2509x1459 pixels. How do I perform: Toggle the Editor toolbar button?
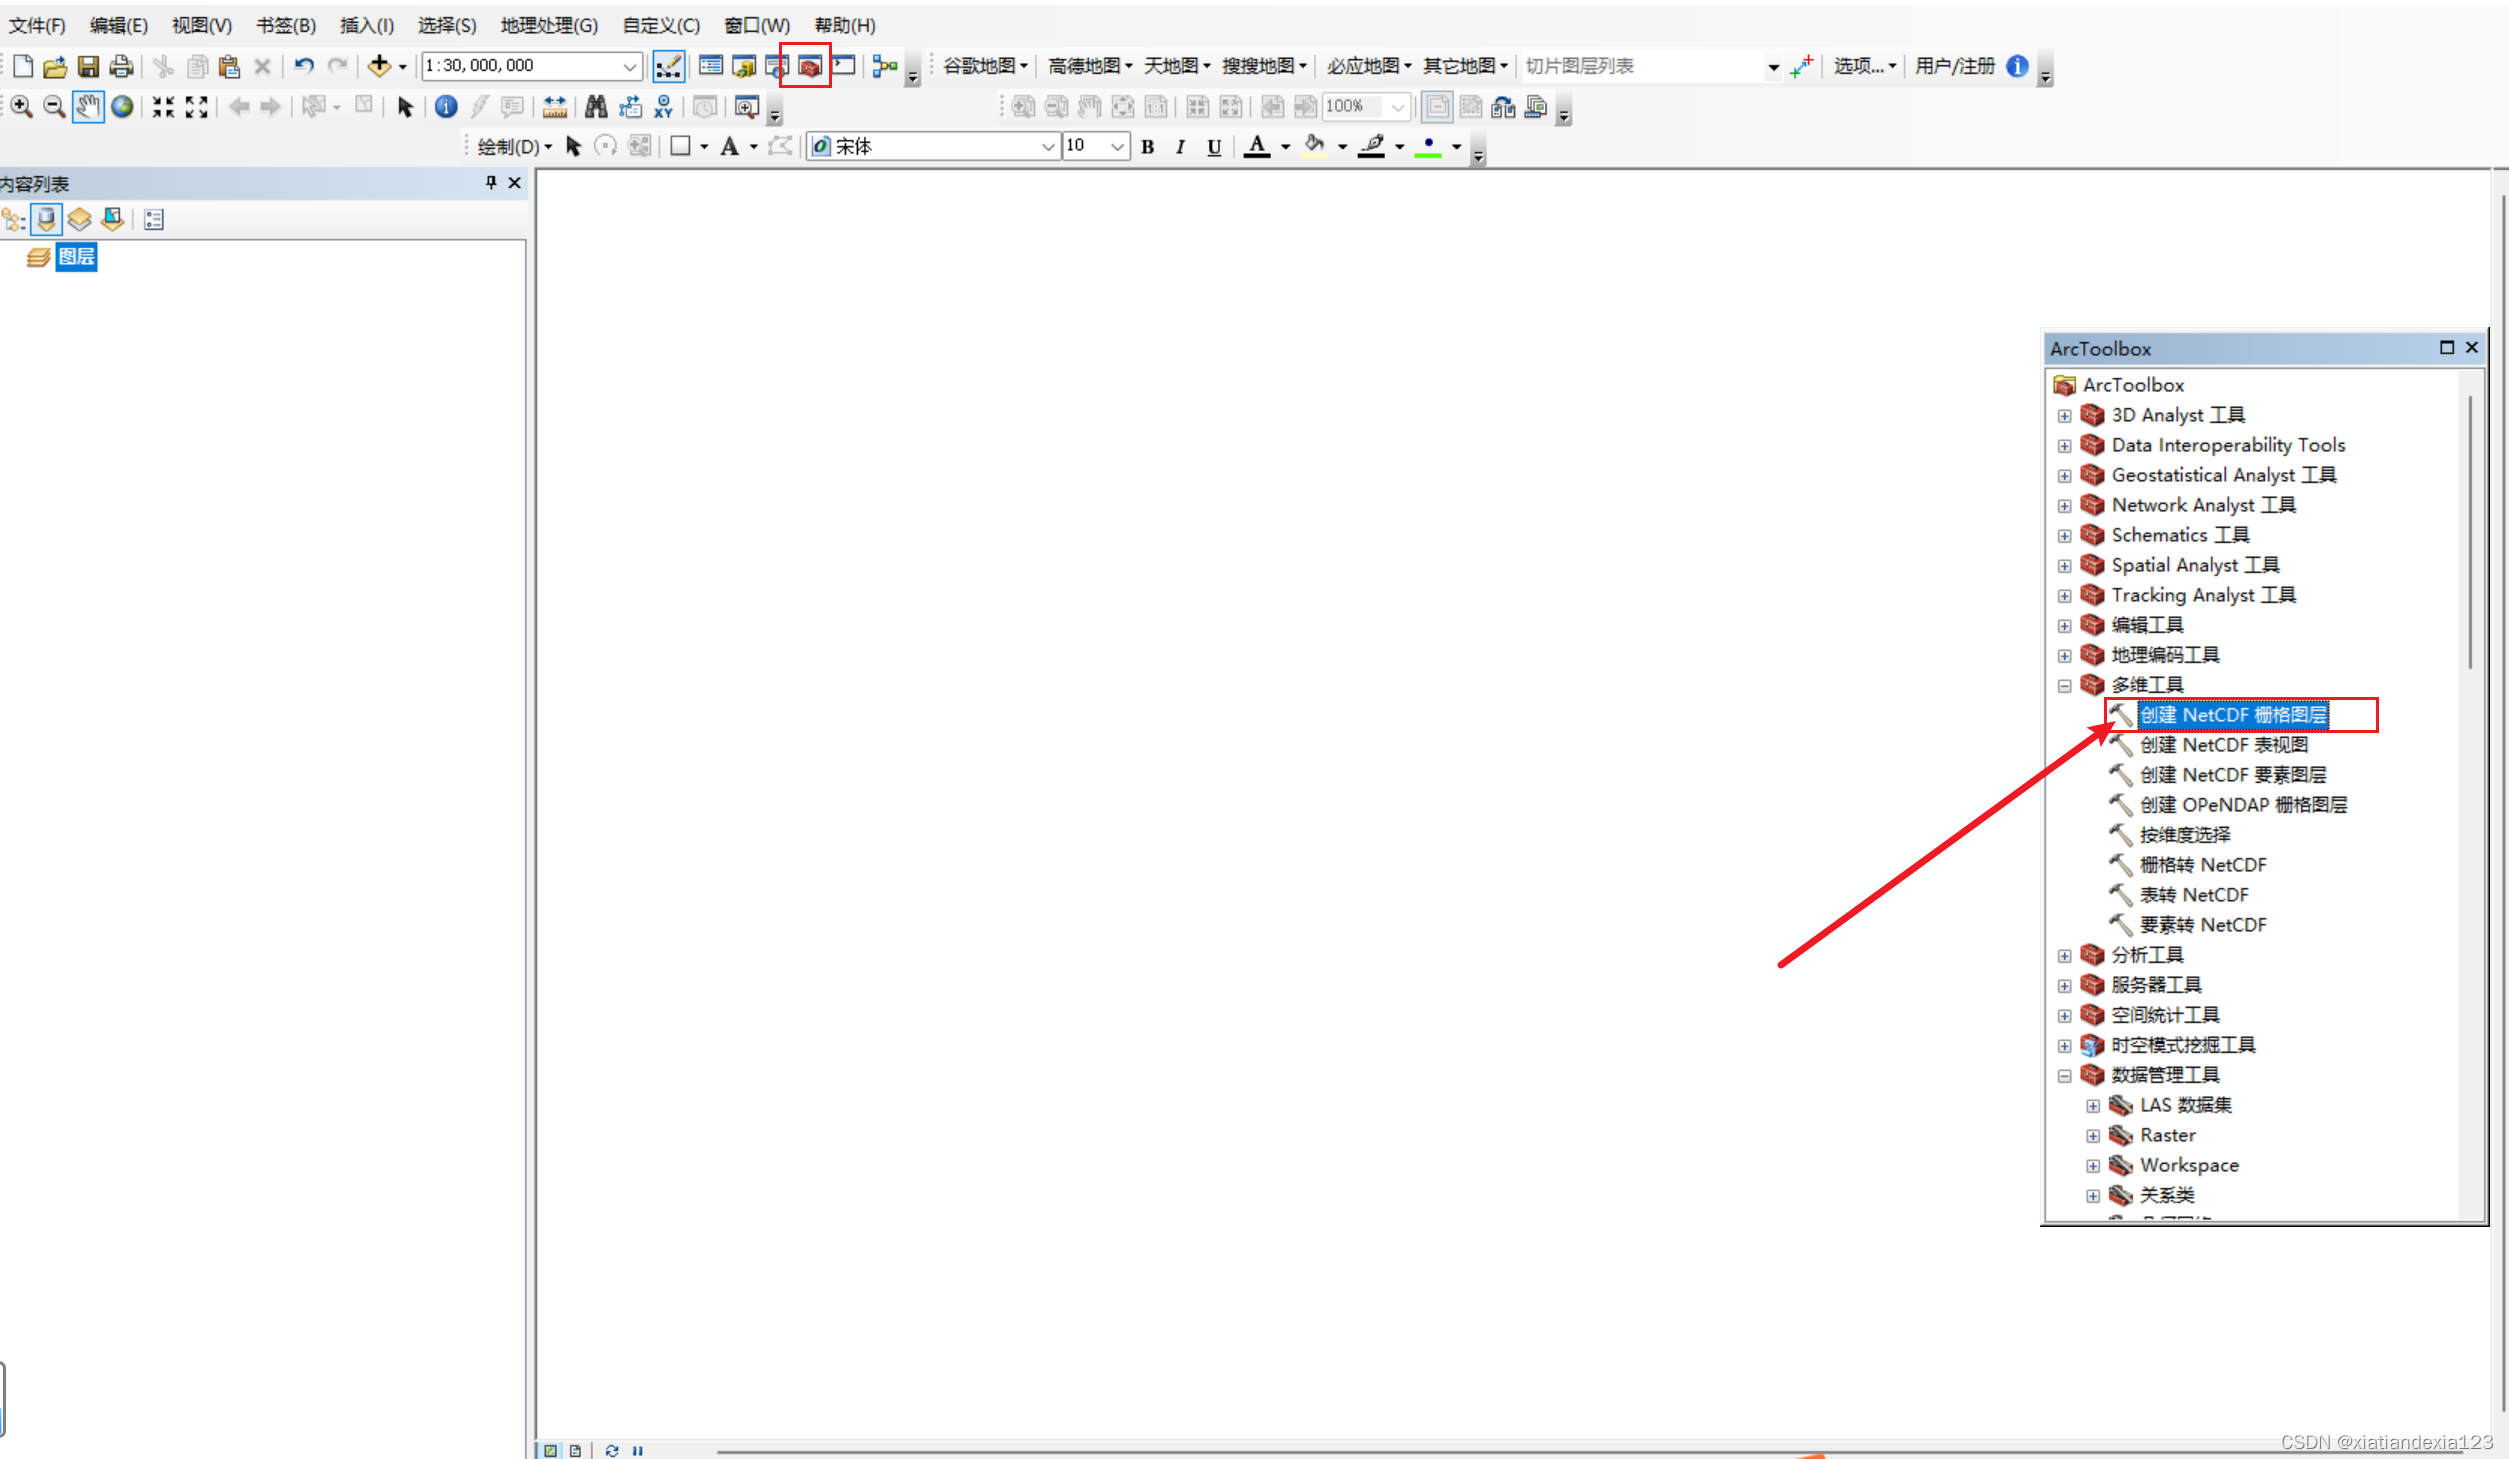point(668,66)
